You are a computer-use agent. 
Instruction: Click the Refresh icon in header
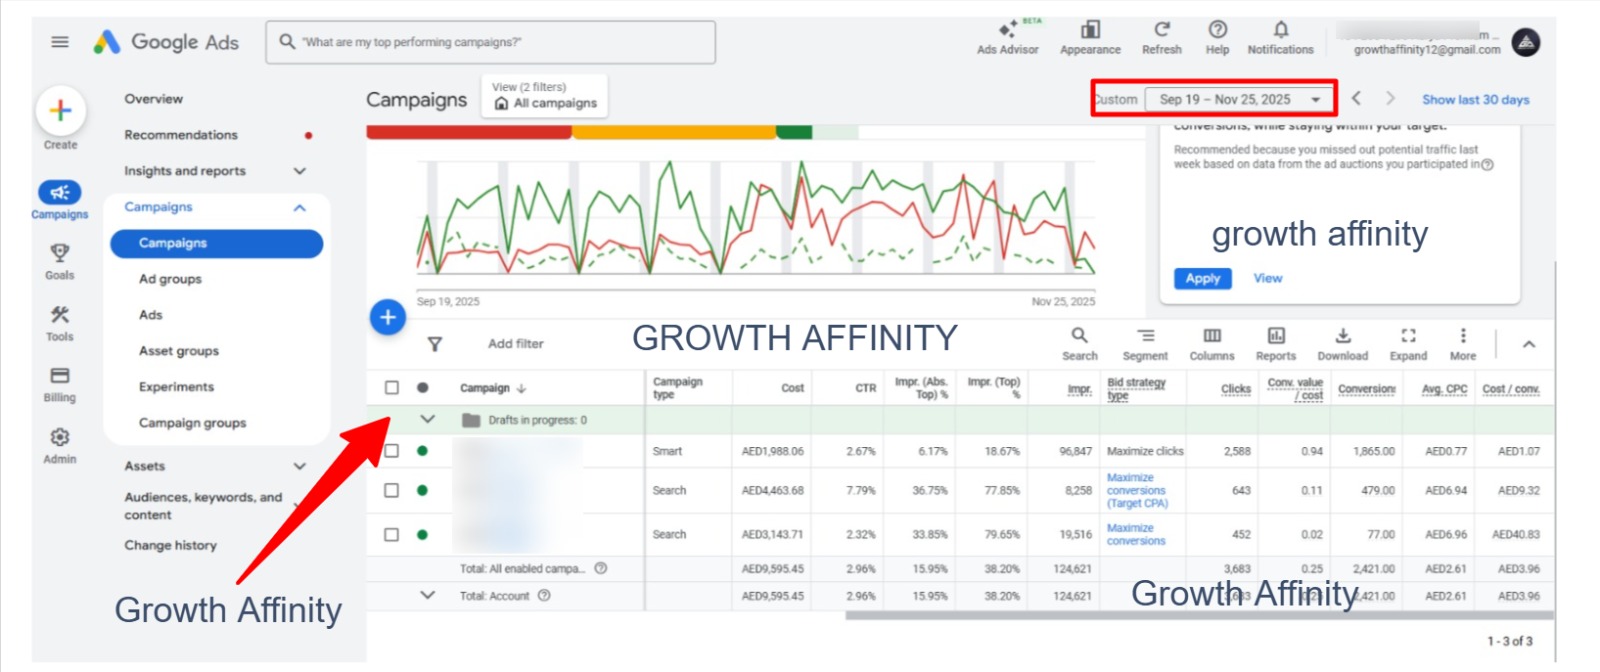[1161, 30]
